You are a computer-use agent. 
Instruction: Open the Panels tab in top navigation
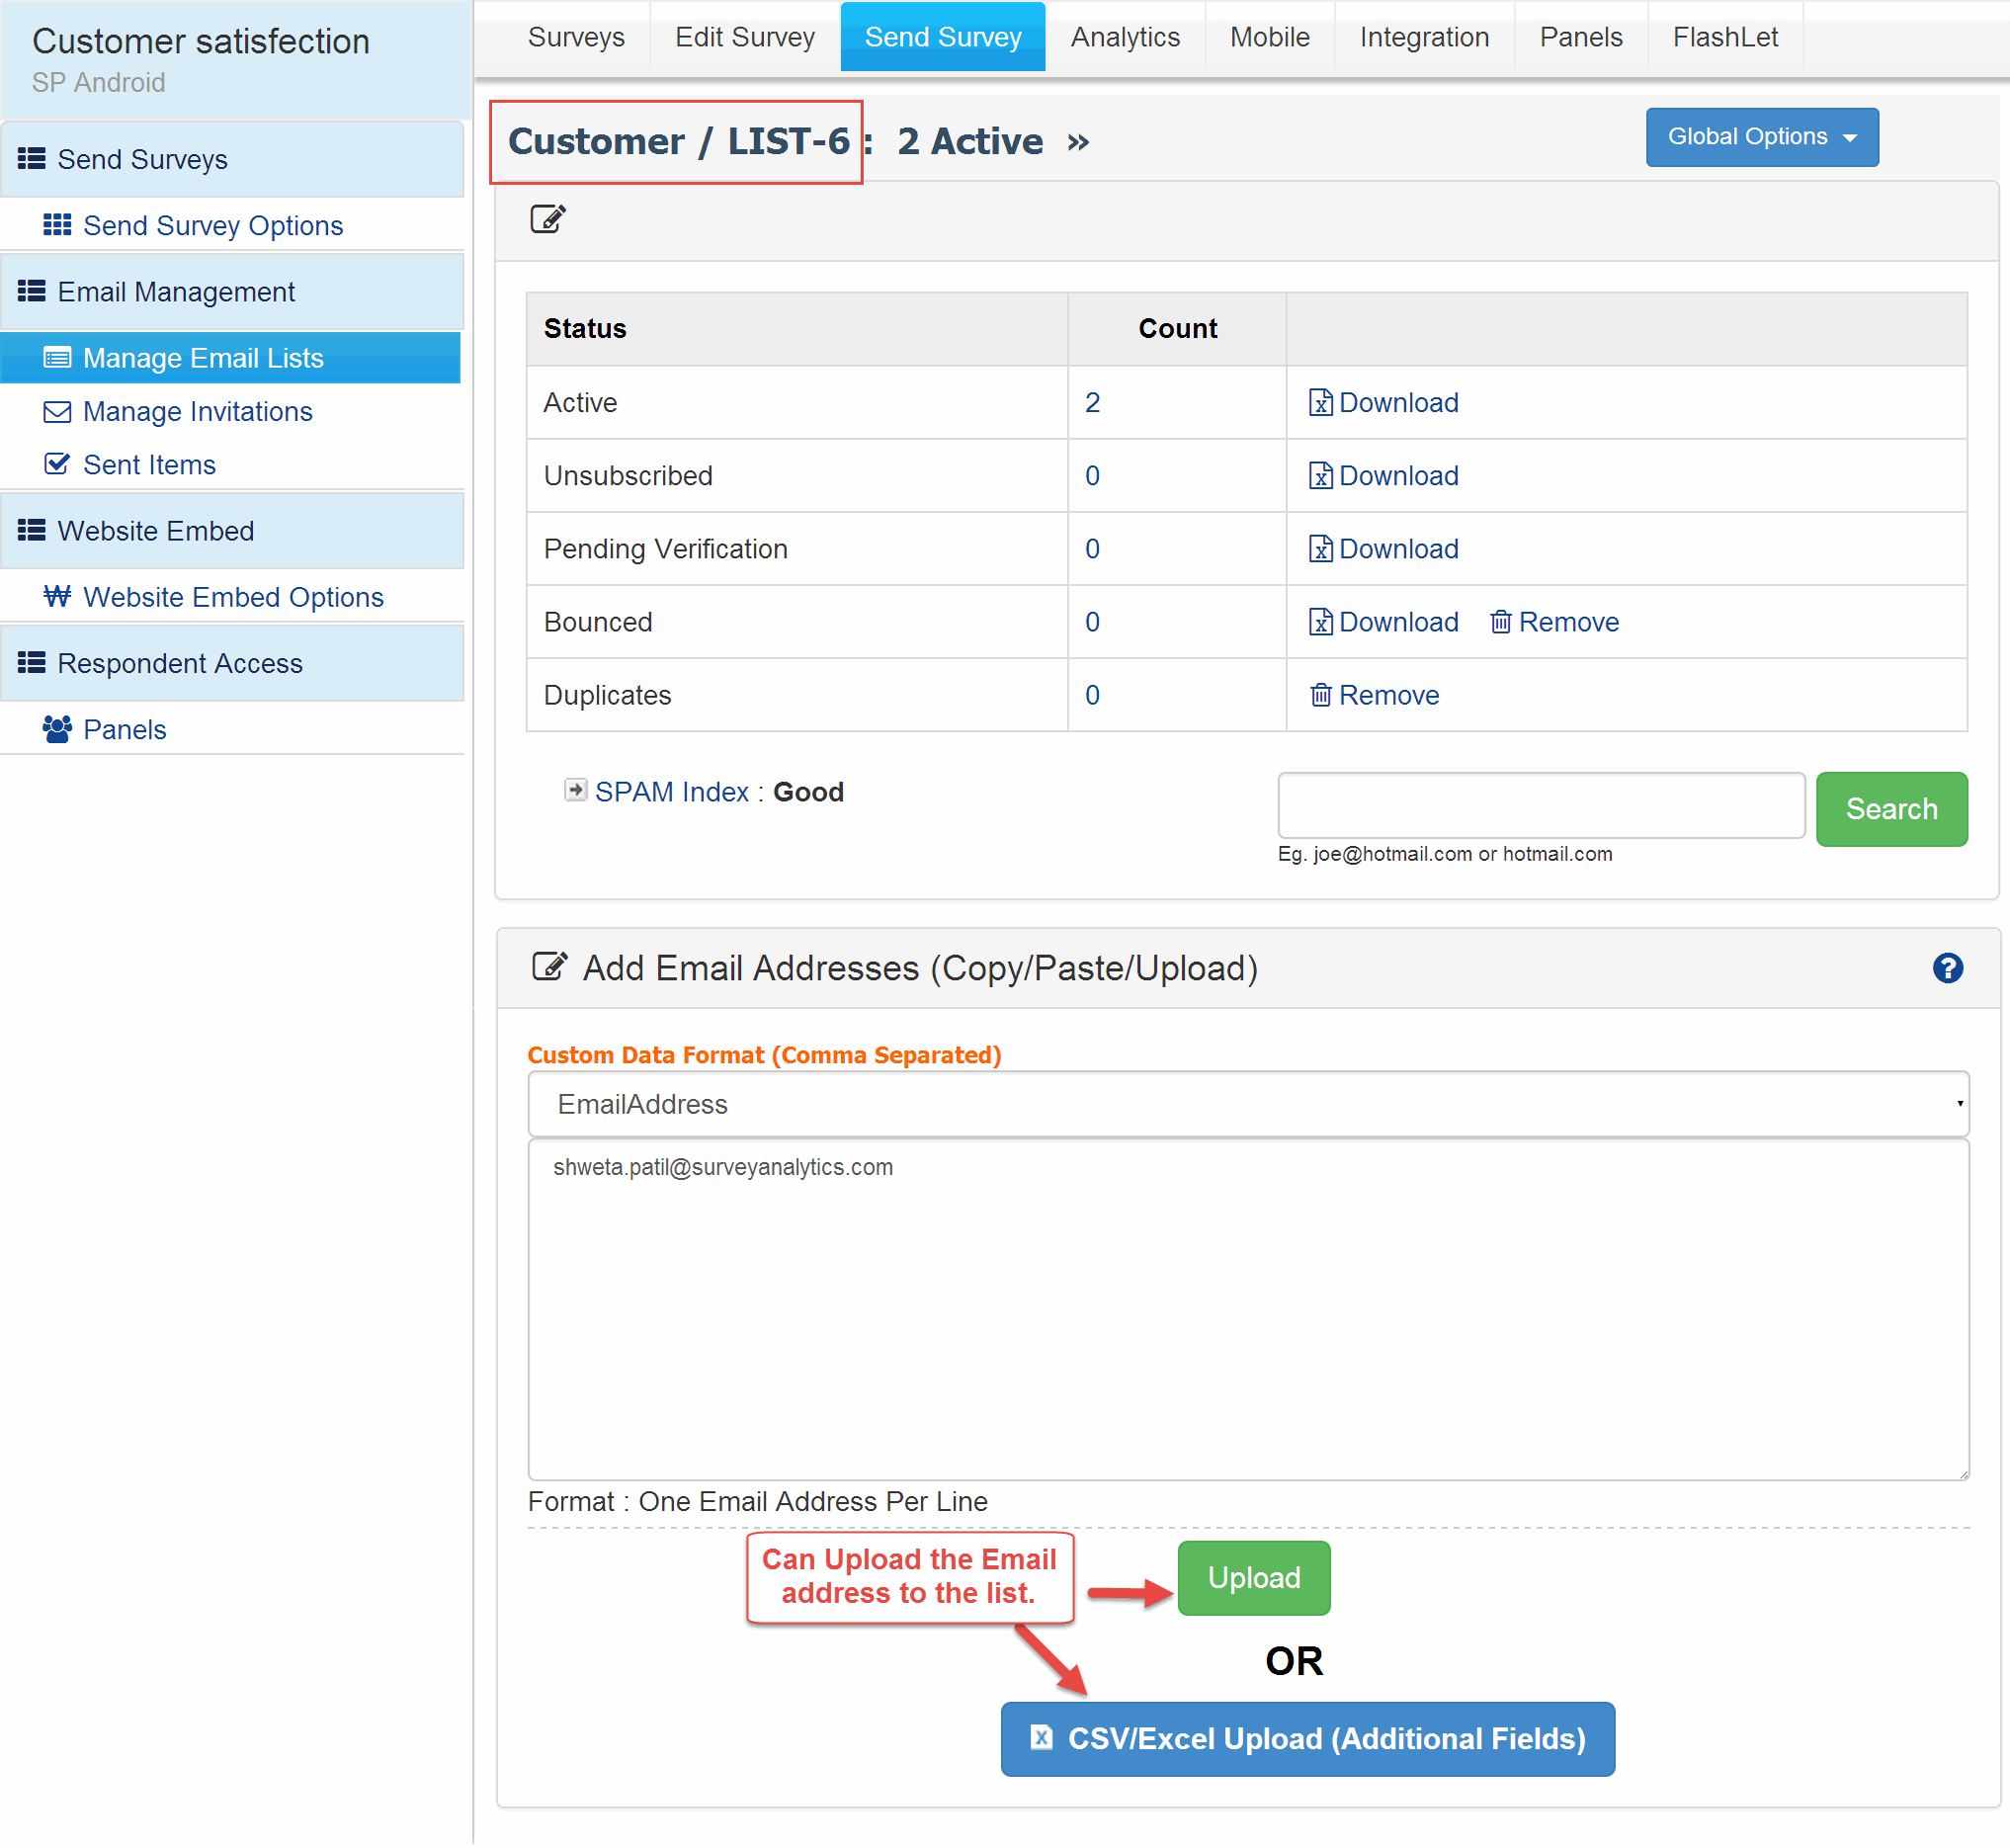click(x=1580, y=37)
